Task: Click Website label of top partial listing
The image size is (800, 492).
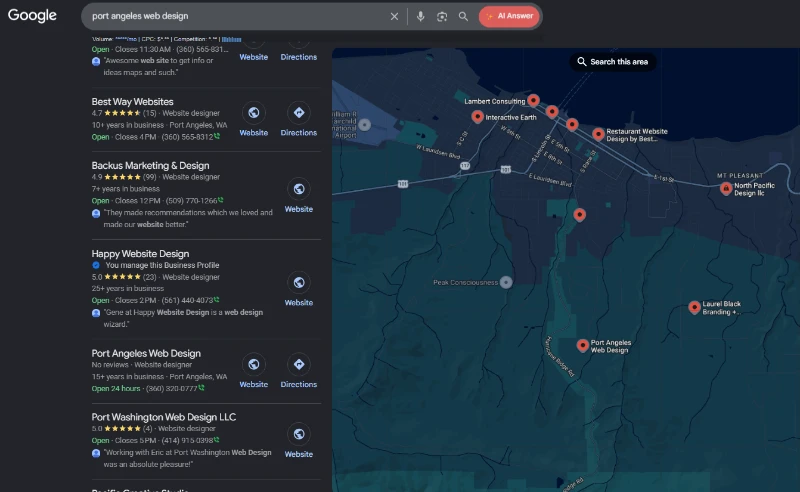Action: pyautogui.click(x=254, y=57)
